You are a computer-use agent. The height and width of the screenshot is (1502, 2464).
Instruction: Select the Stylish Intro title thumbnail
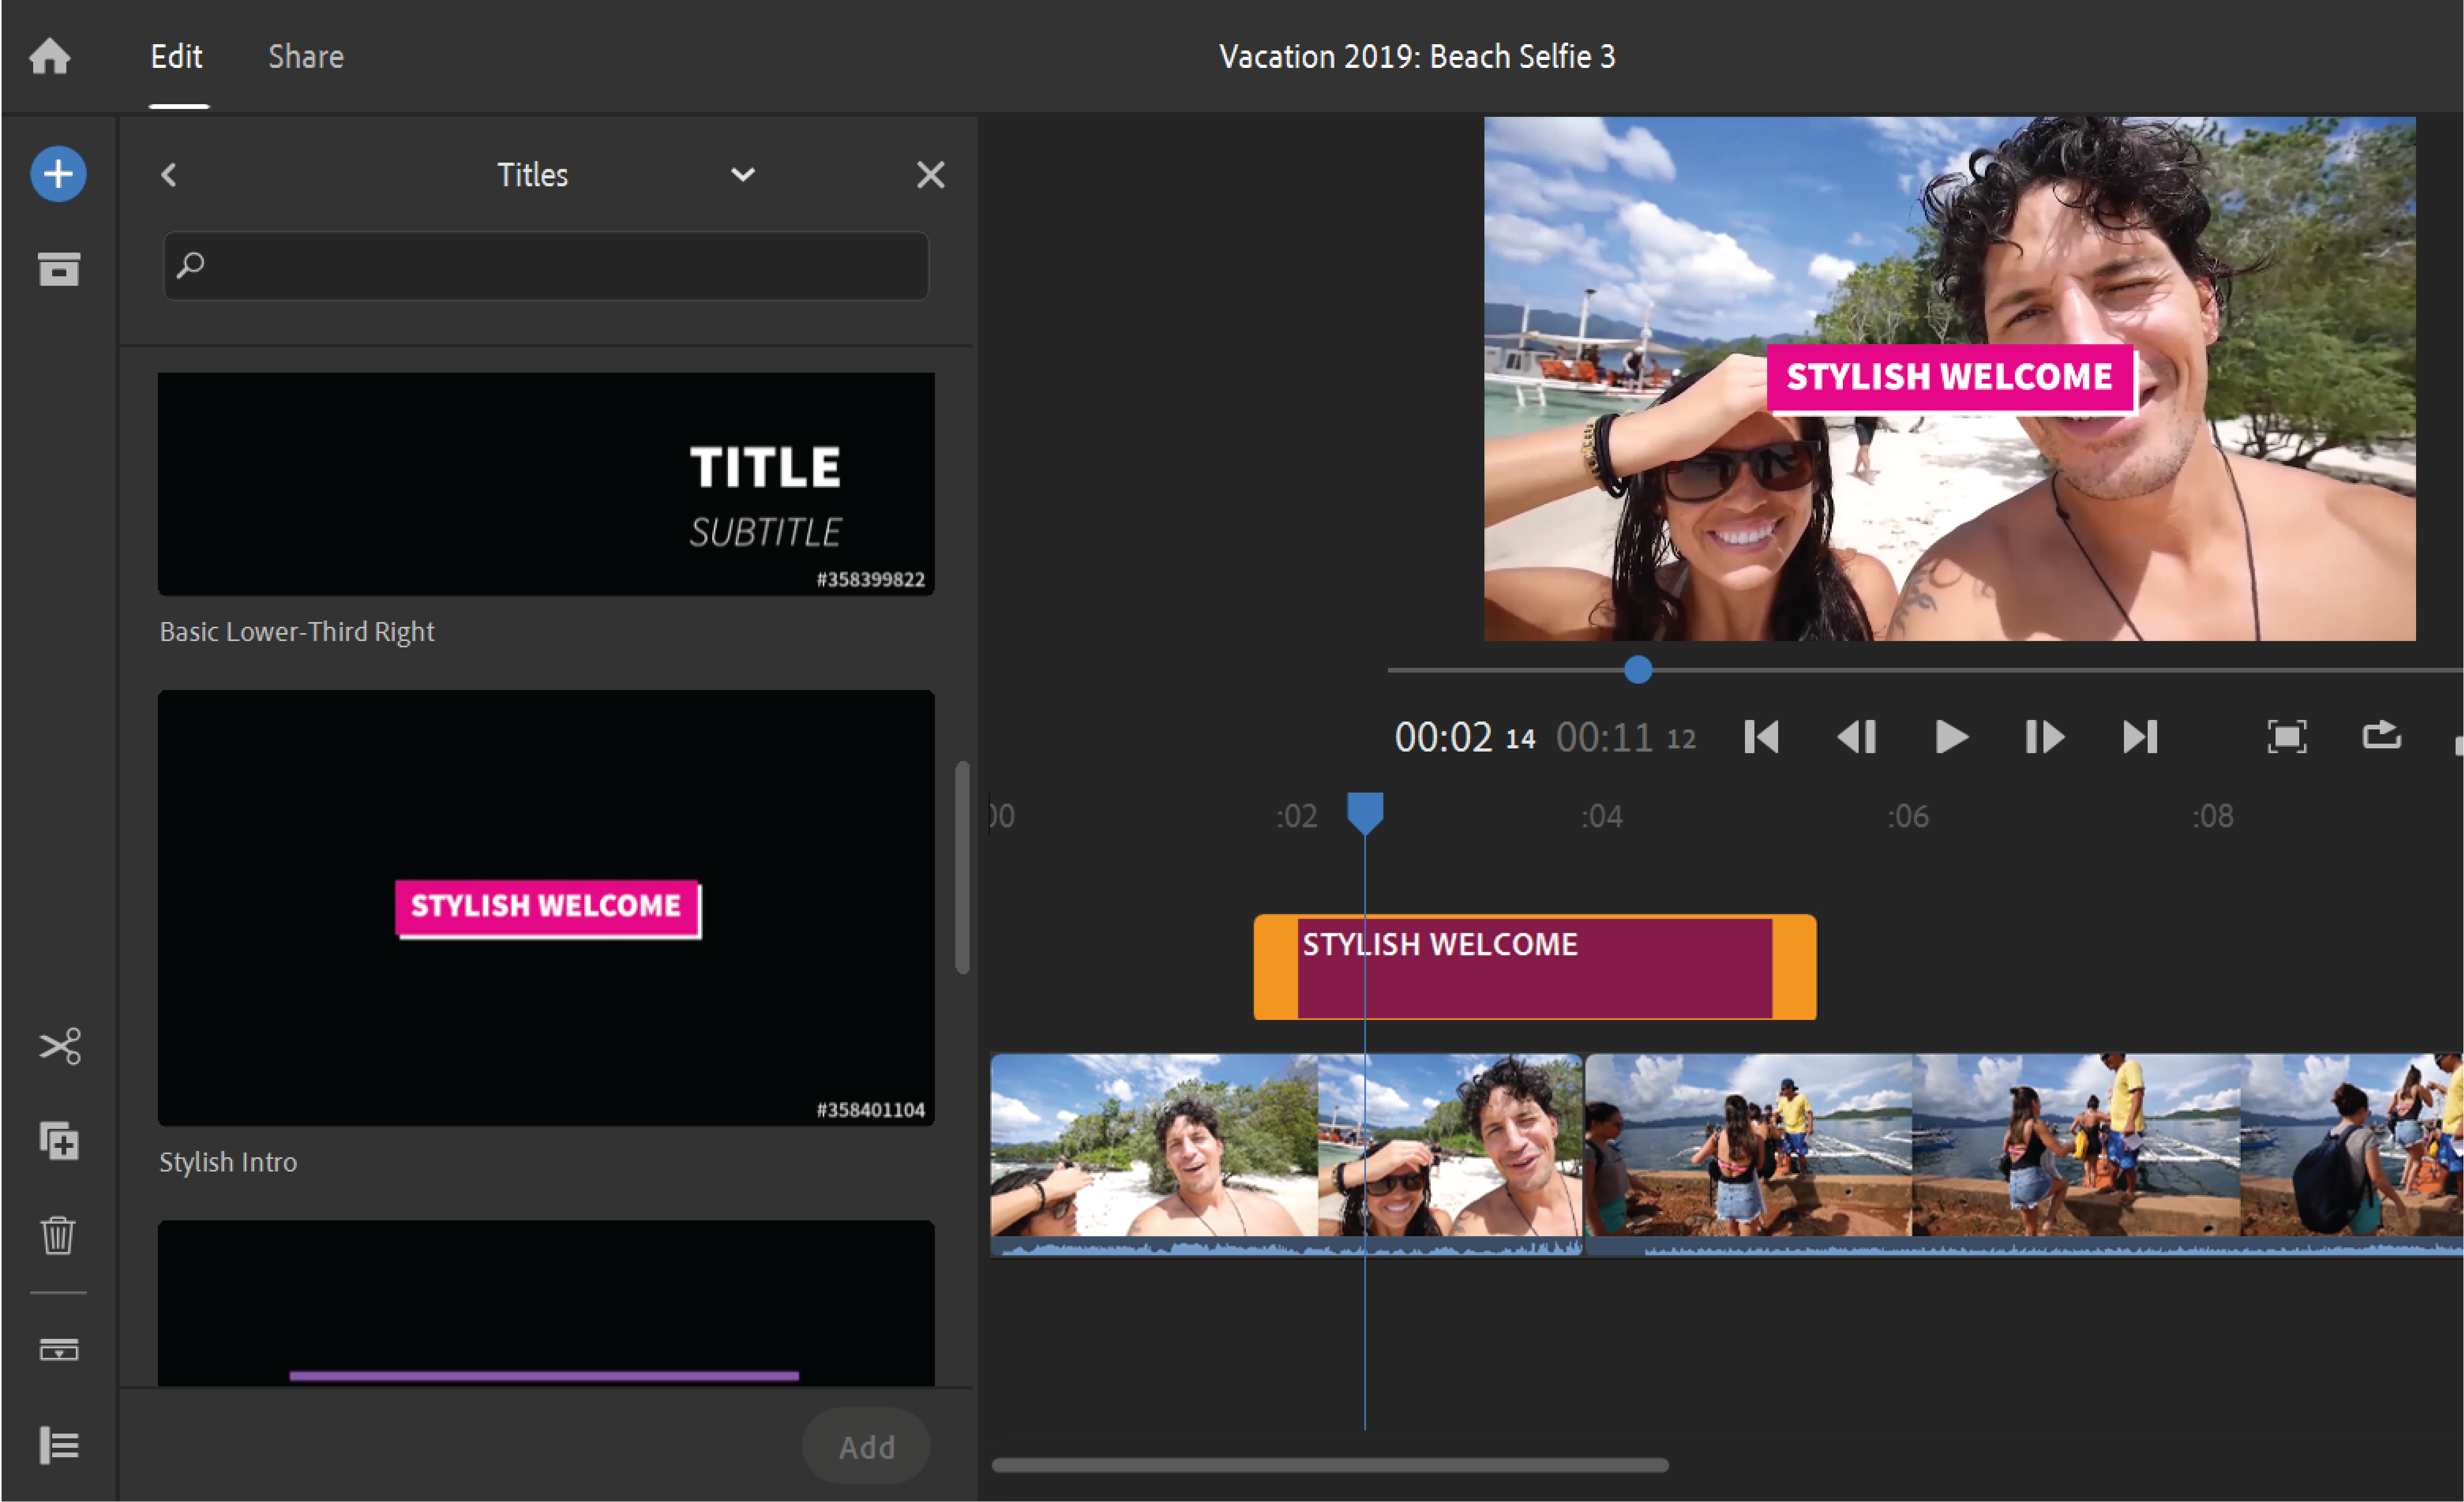coord(546,907)
